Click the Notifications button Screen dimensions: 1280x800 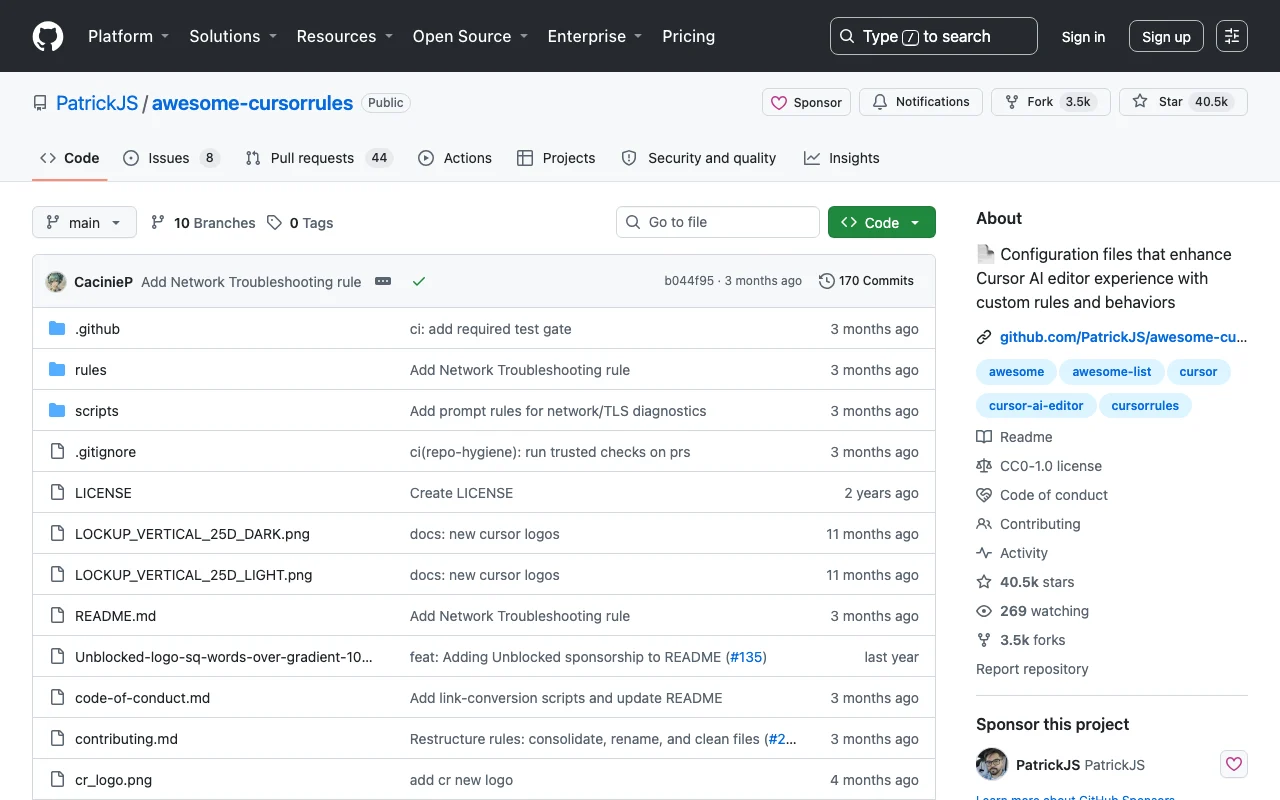[x=921, y=102]
